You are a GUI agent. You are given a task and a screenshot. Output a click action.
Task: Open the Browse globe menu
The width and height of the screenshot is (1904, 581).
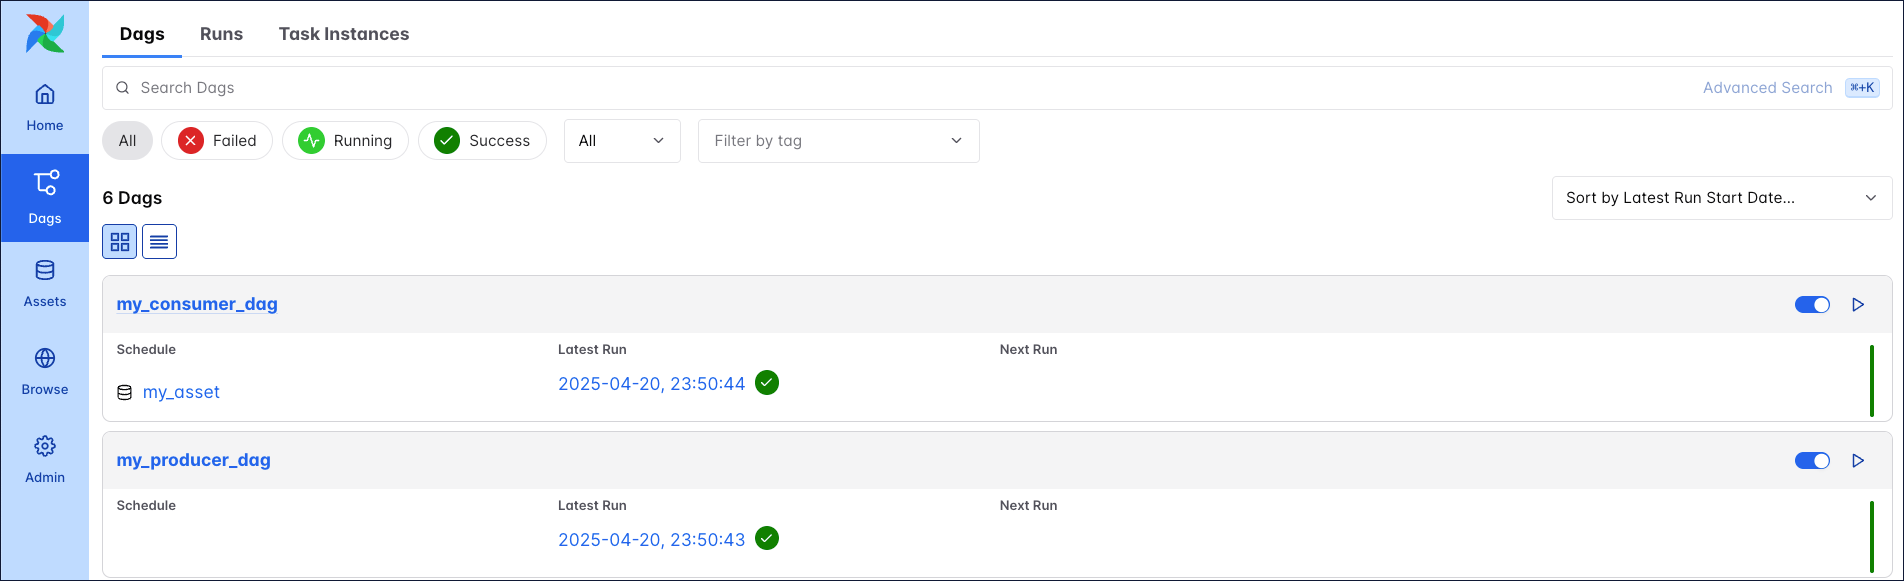click(x=45, y=372)
